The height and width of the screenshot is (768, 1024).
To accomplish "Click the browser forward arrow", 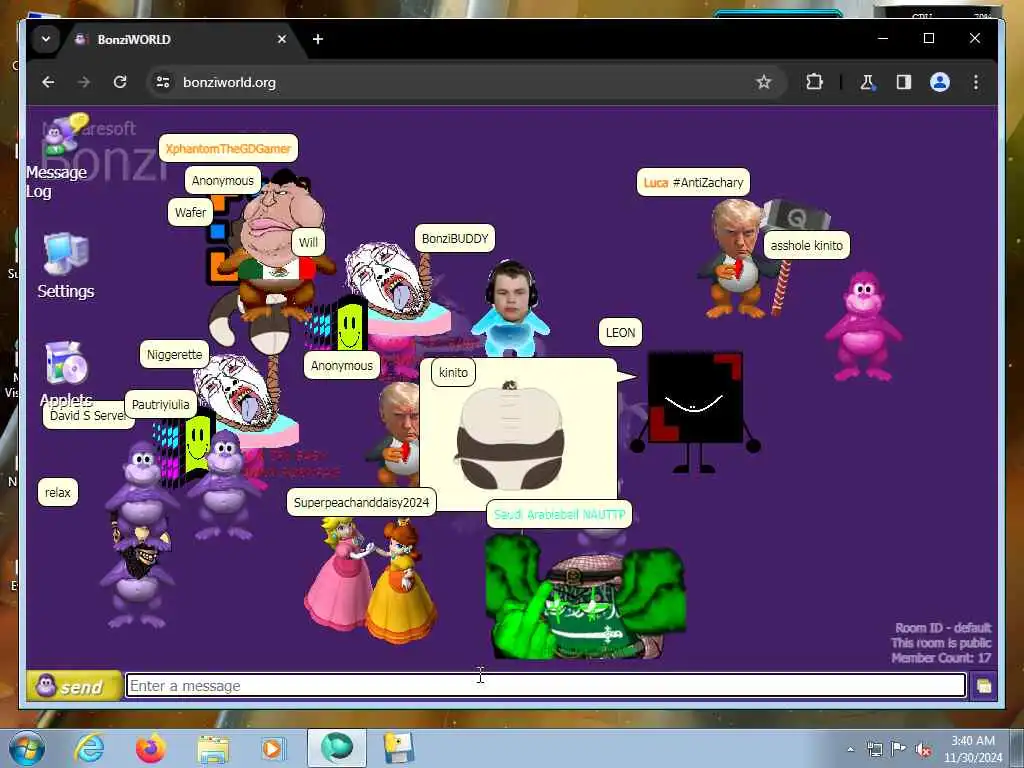I will (x=84, y=82).
